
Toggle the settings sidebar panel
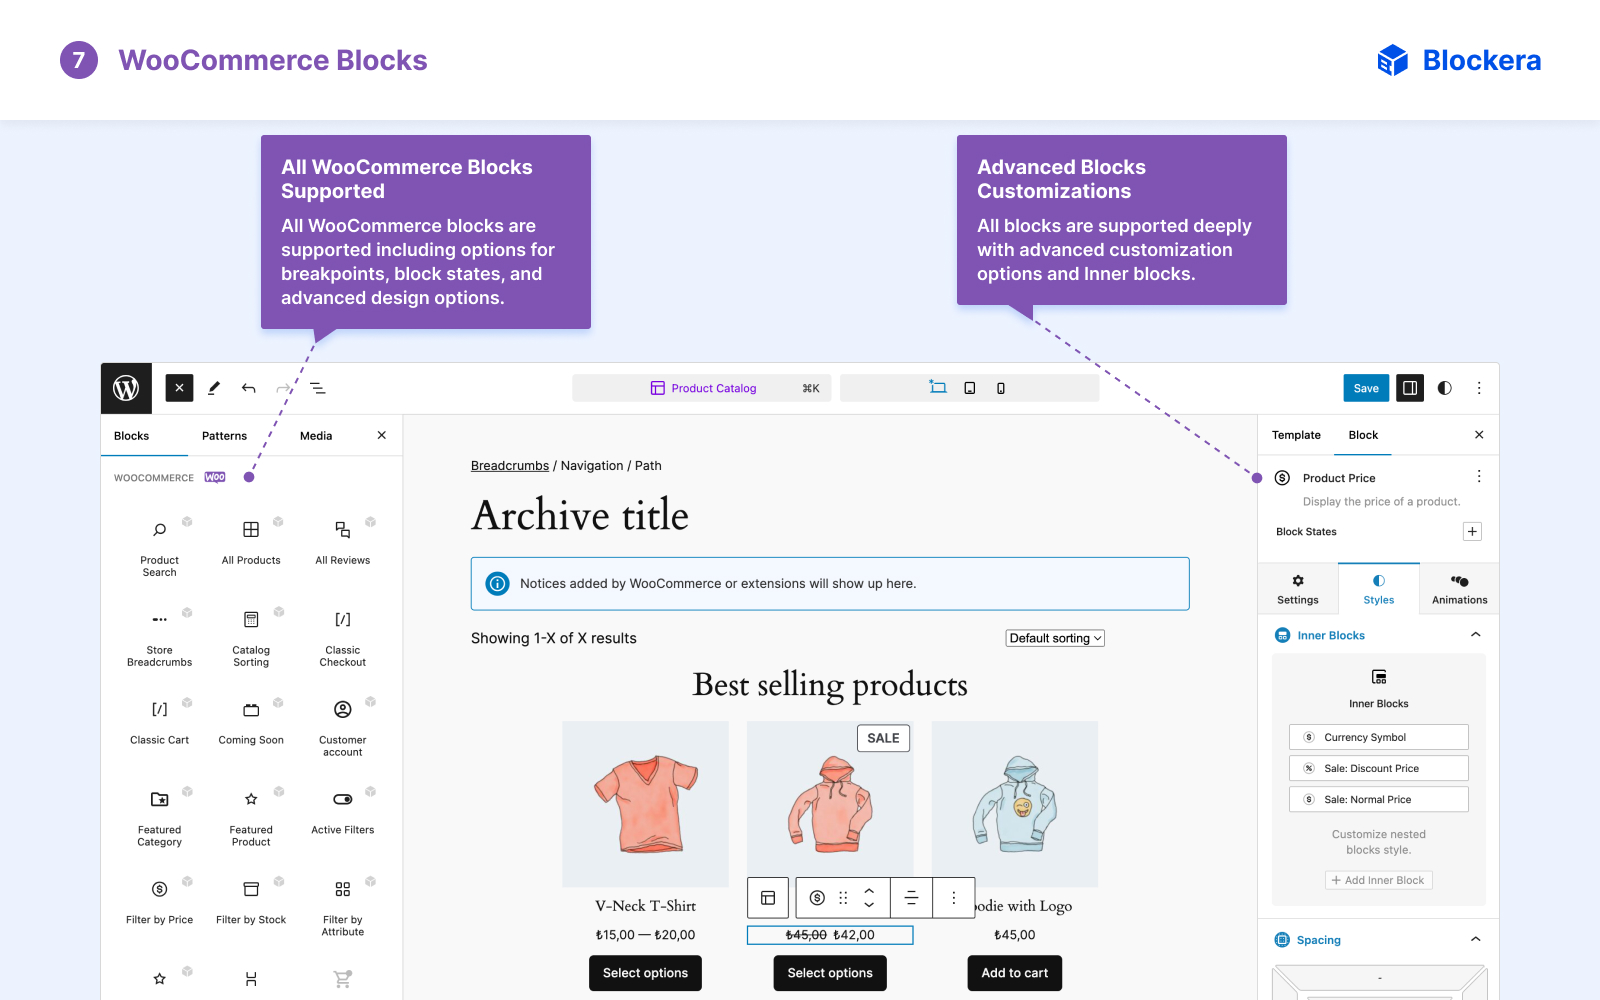(1410, 388)
